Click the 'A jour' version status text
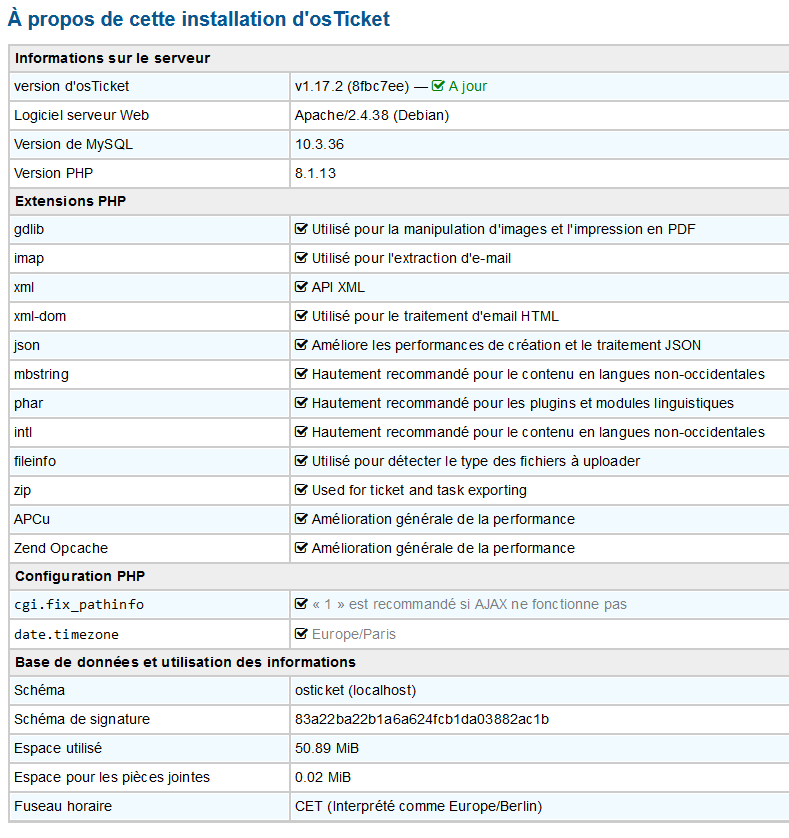The height and width of the screenshot is (838, 789). (x=467, y=86)
